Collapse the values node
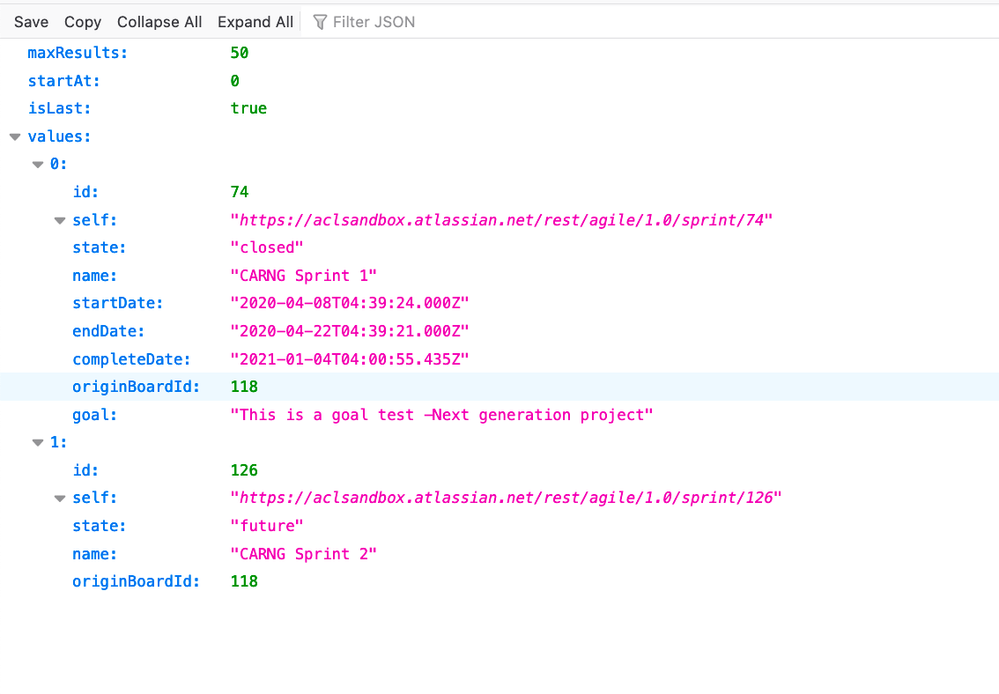Viewport: 999px width, 694px height. [15, 136]
